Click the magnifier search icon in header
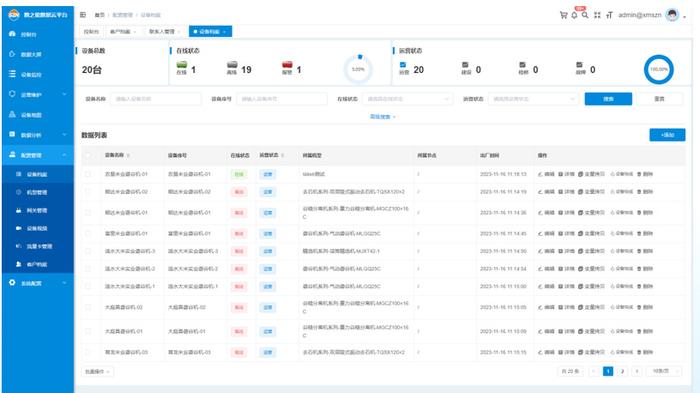The height and width of the screenshot is (393, 700). click(x=585, y=15)
